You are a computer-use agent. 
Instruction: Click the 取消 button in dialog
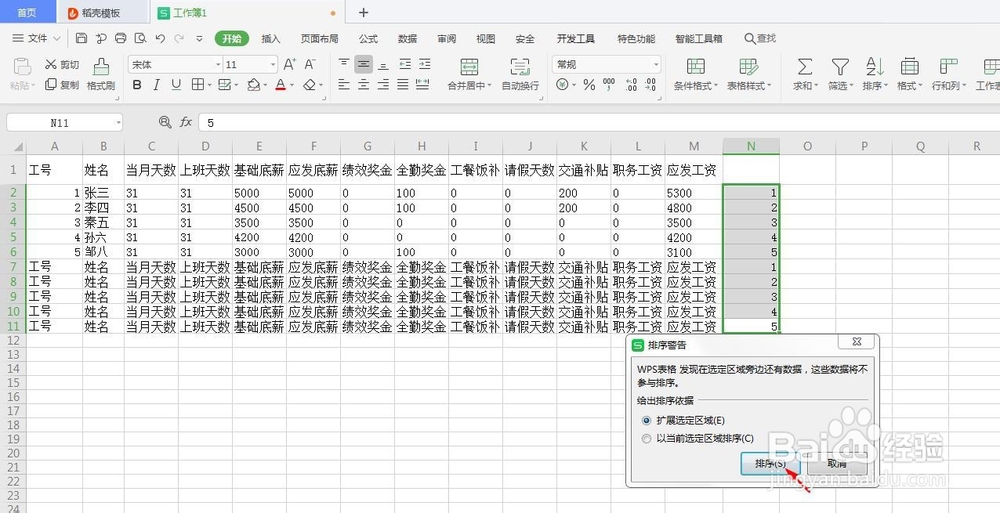[837, 464]
